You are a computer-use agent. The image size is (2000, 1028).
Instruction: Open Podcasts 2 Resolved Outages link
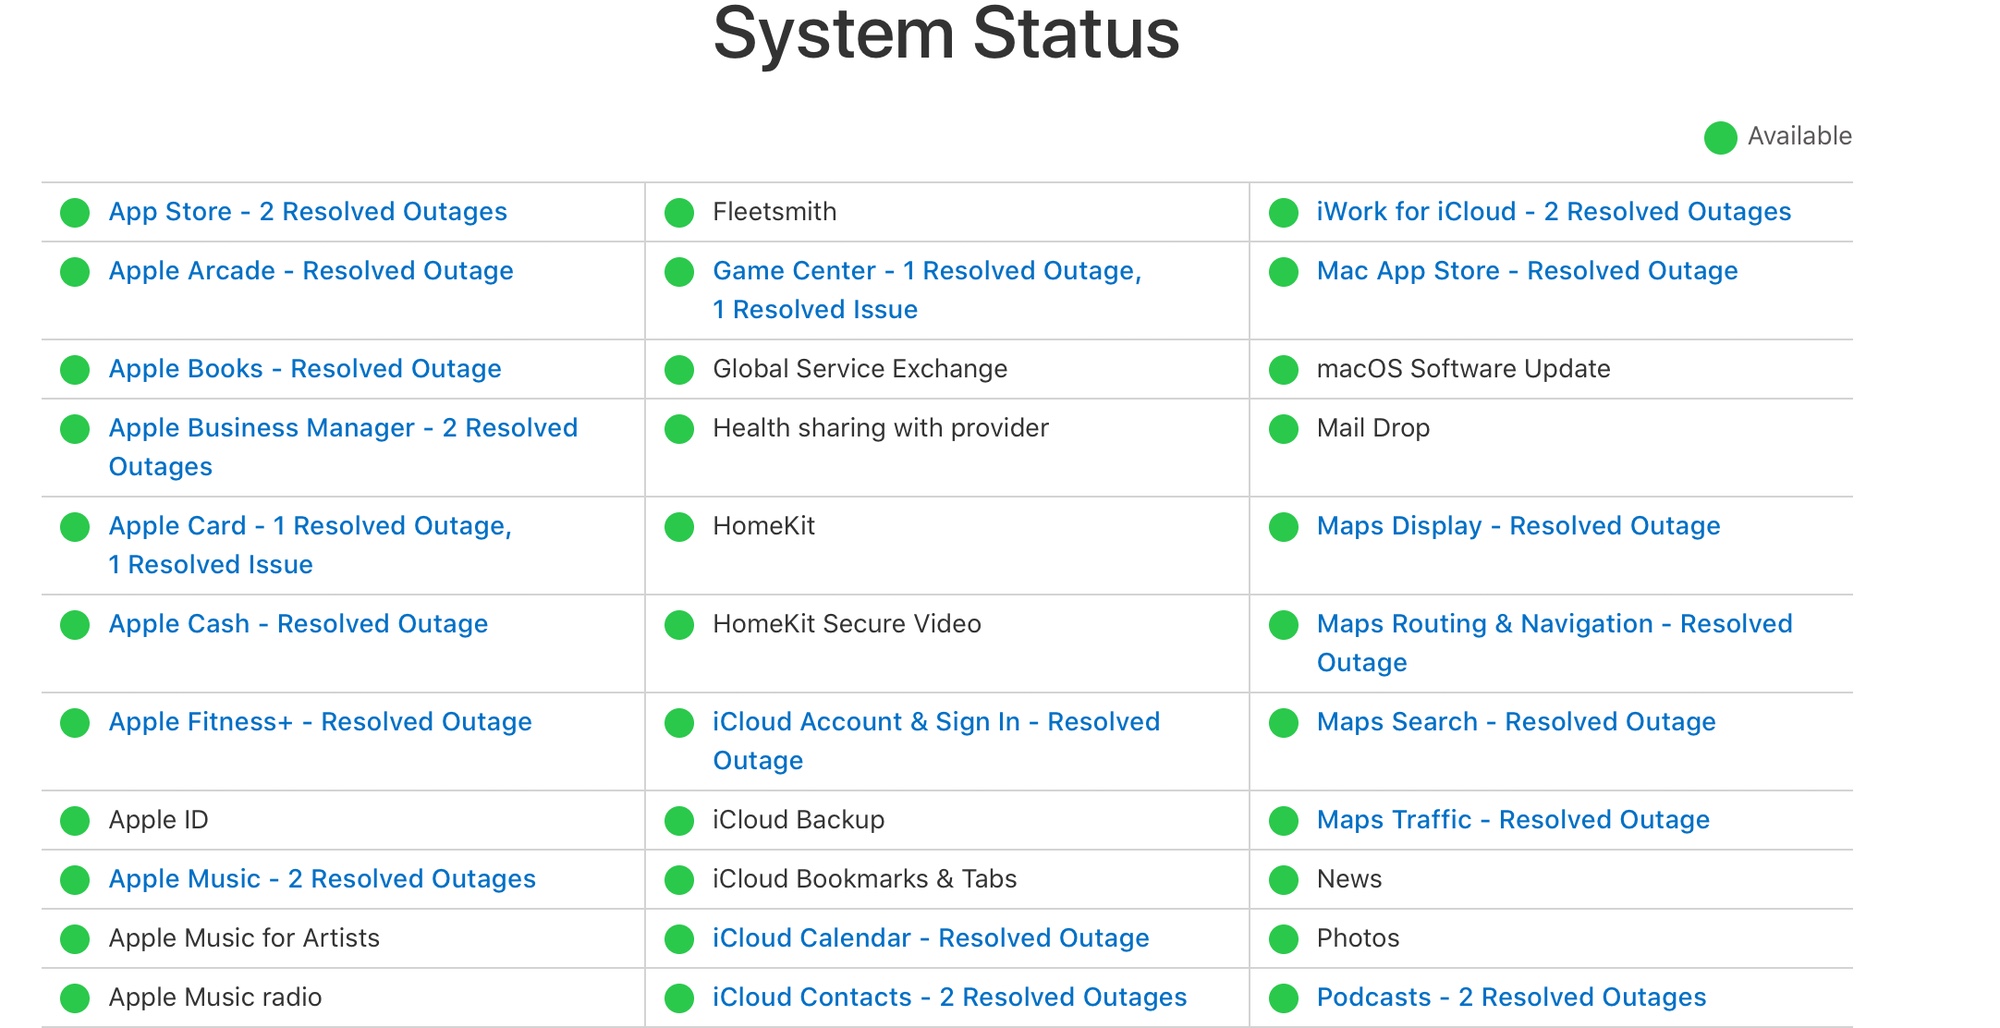pos(1511,997)
